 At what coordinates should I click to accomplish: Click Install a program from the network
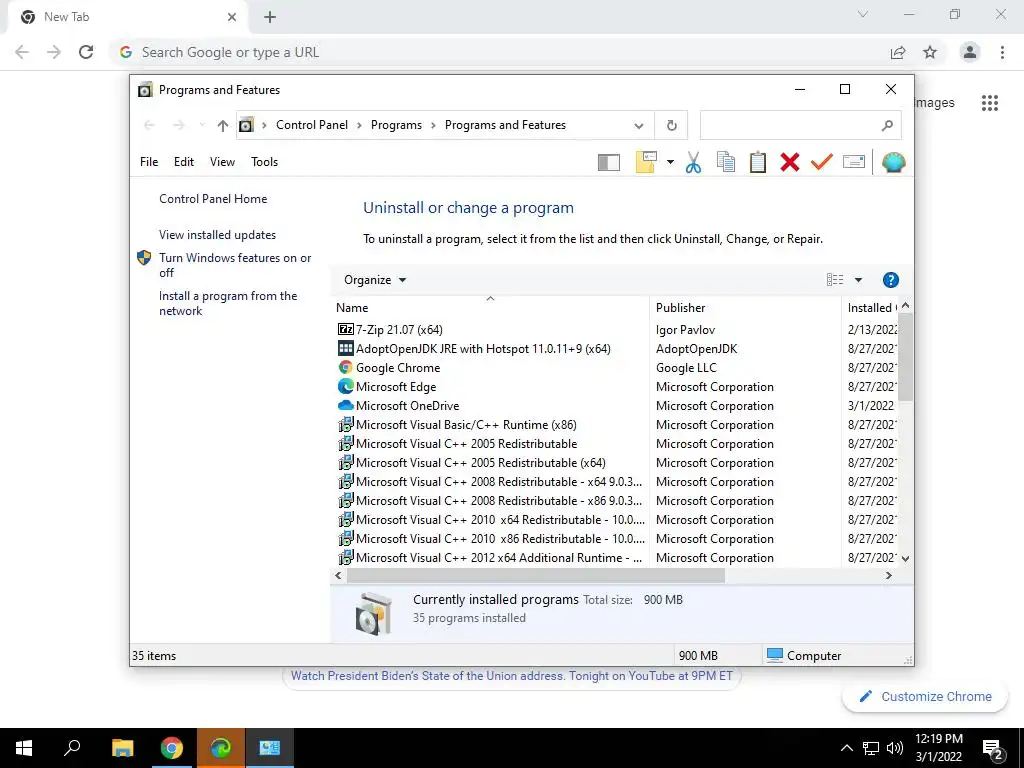pyautogui.click(x=228, y=303)
